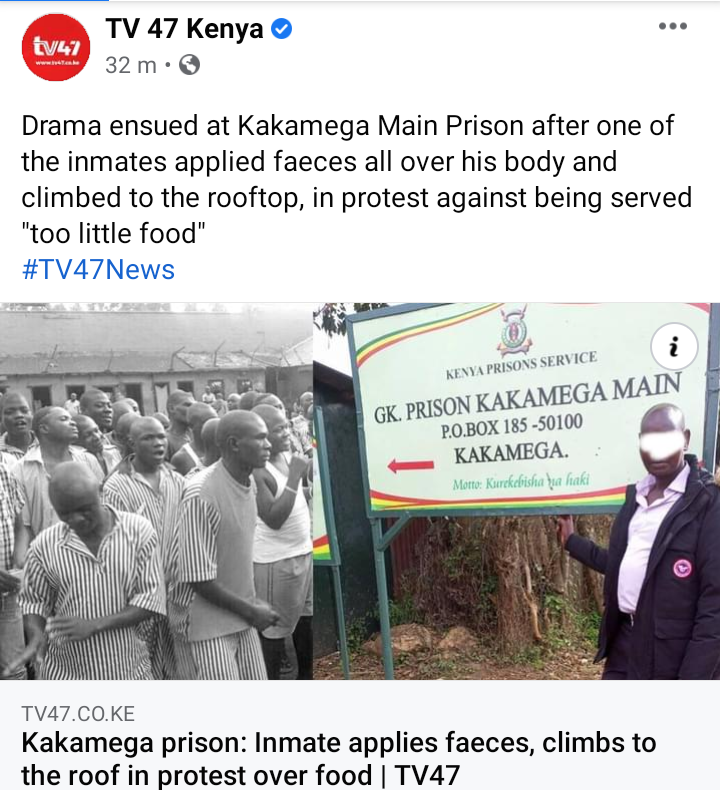The width and height of the screenshot is (720, 790).
Task: Open the Kakamega prison article headline
Action: coord(339,759)
